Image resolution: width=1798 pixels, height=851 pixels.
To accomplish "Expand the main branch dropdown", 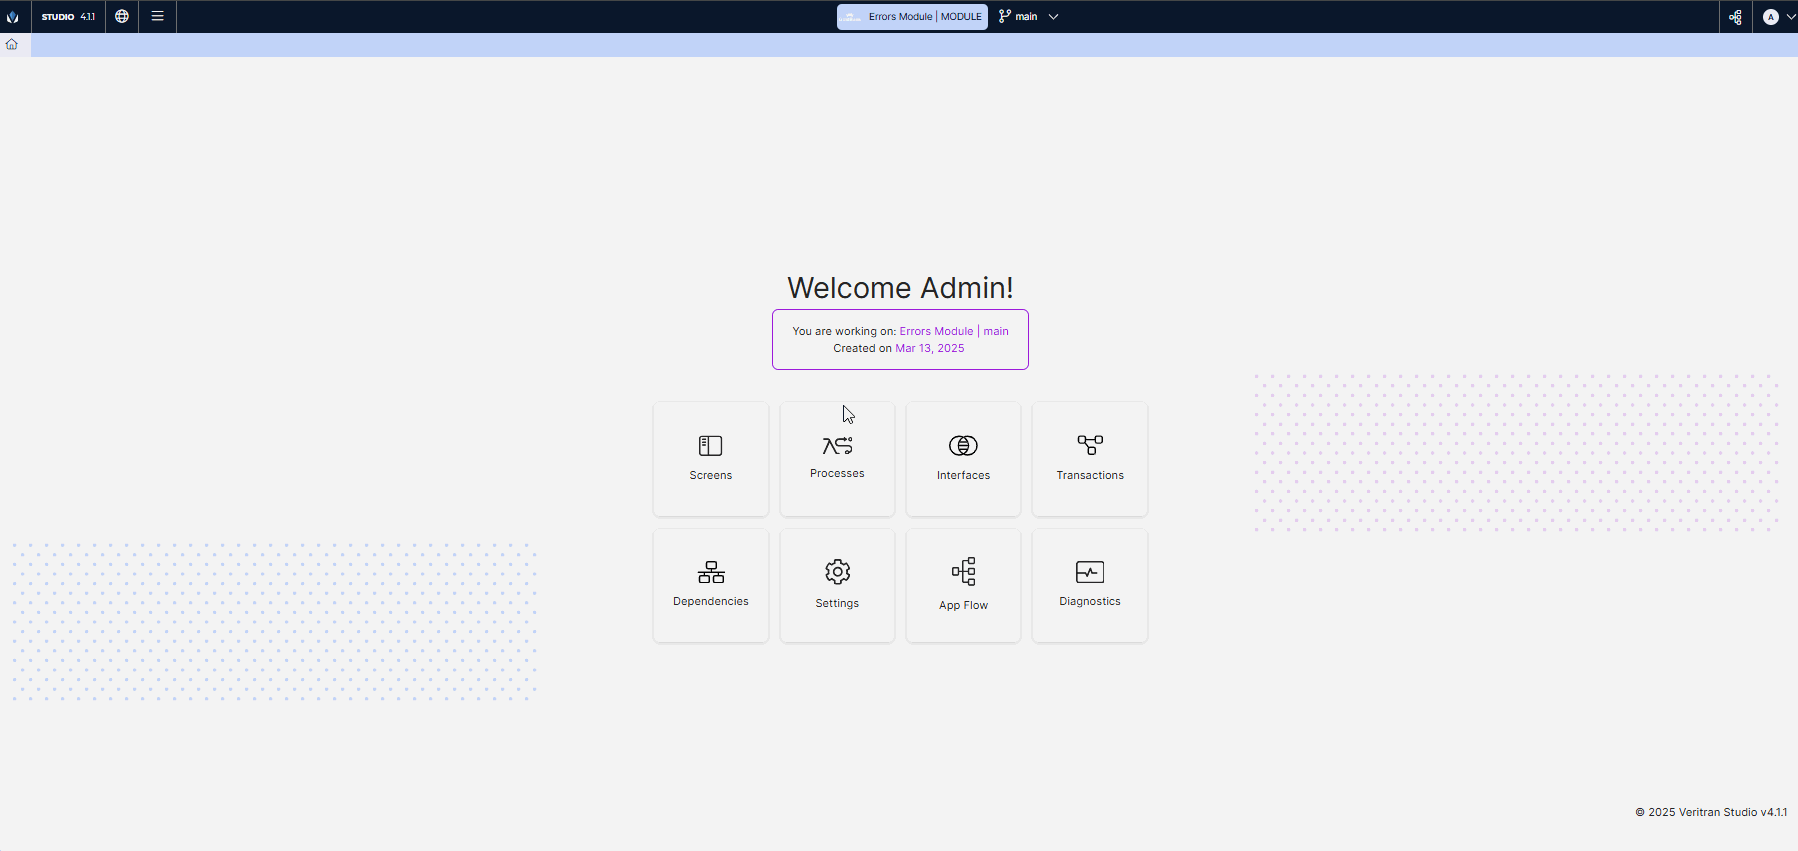I will click(1053, 16).
